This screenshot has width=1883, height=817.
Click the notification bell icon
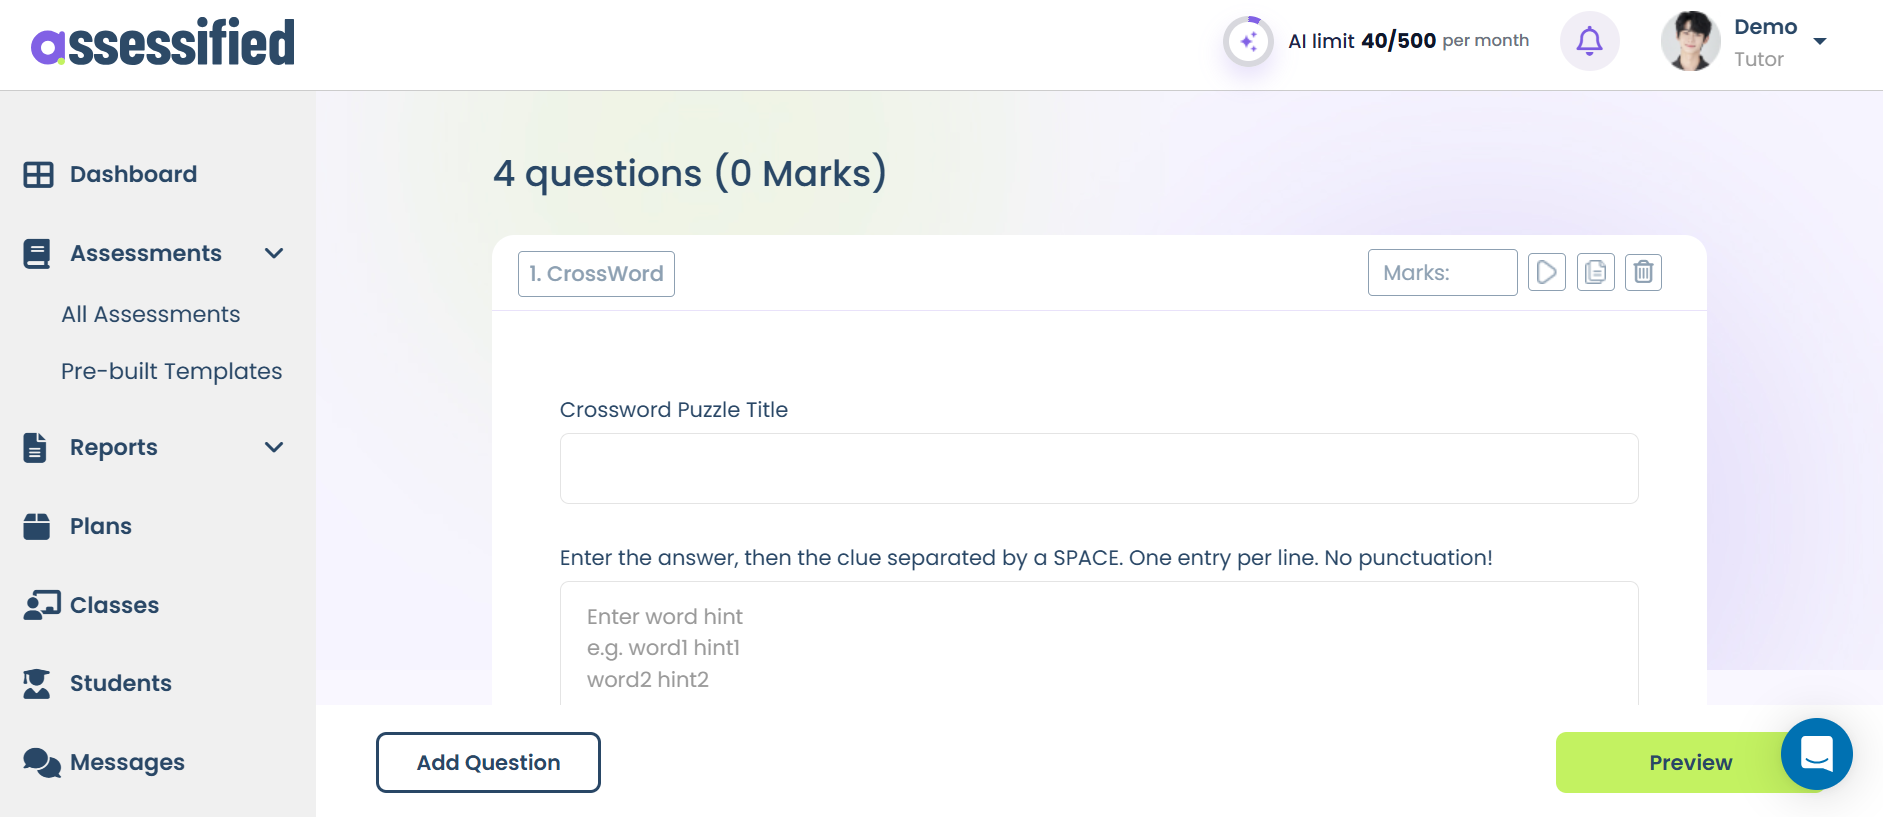click(1589, 41)
